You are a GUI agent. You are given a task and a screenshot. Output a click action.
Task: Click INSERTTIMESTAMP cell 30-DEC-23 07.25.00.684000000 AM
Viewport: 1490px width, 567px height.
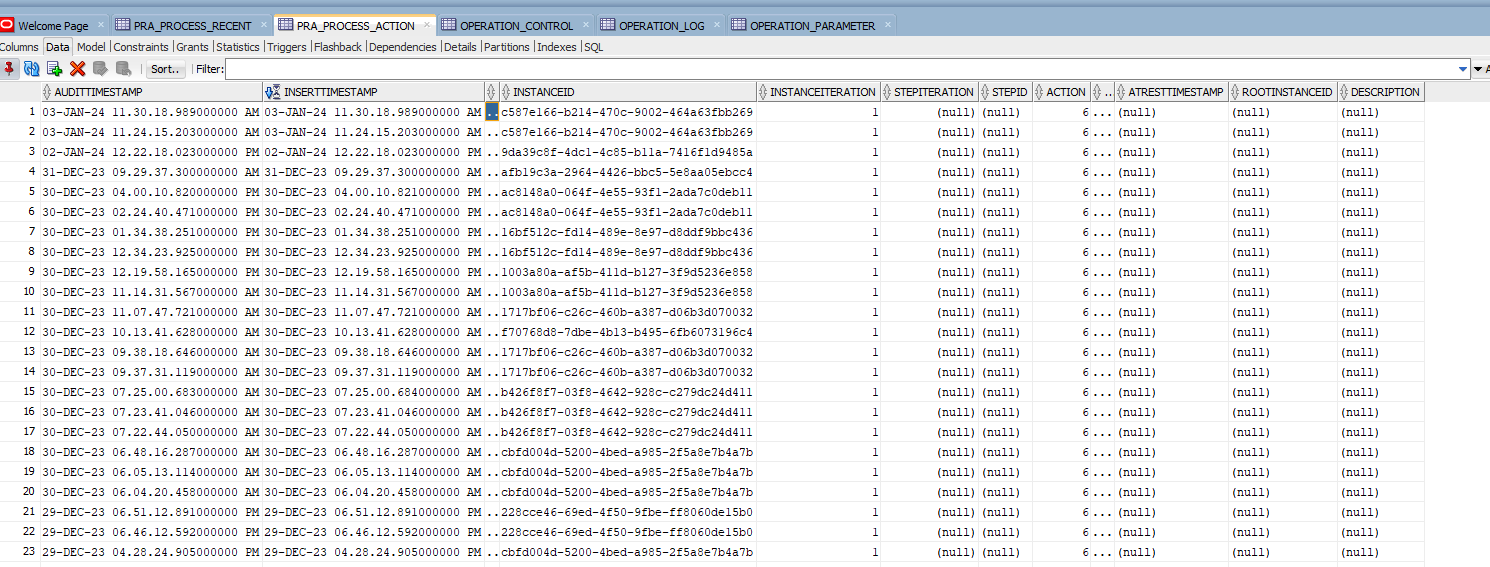373,392
